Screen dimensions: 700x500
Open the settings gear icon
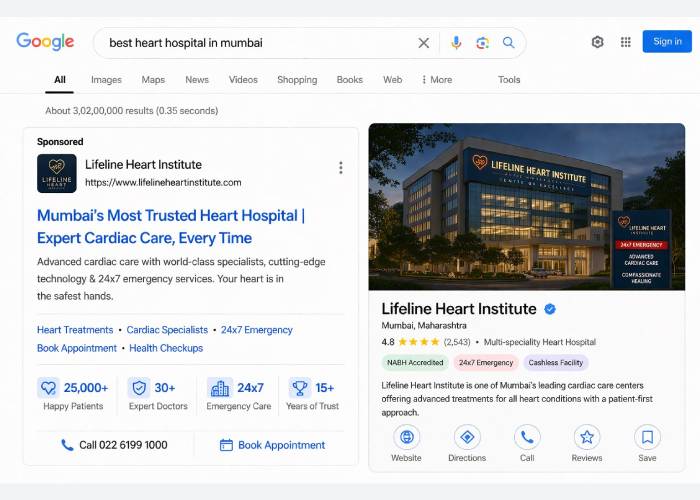597,42
